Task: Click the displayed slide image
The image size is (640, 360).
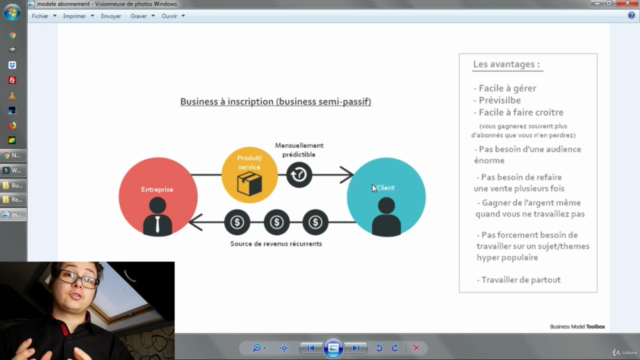Action: point(333,178)
